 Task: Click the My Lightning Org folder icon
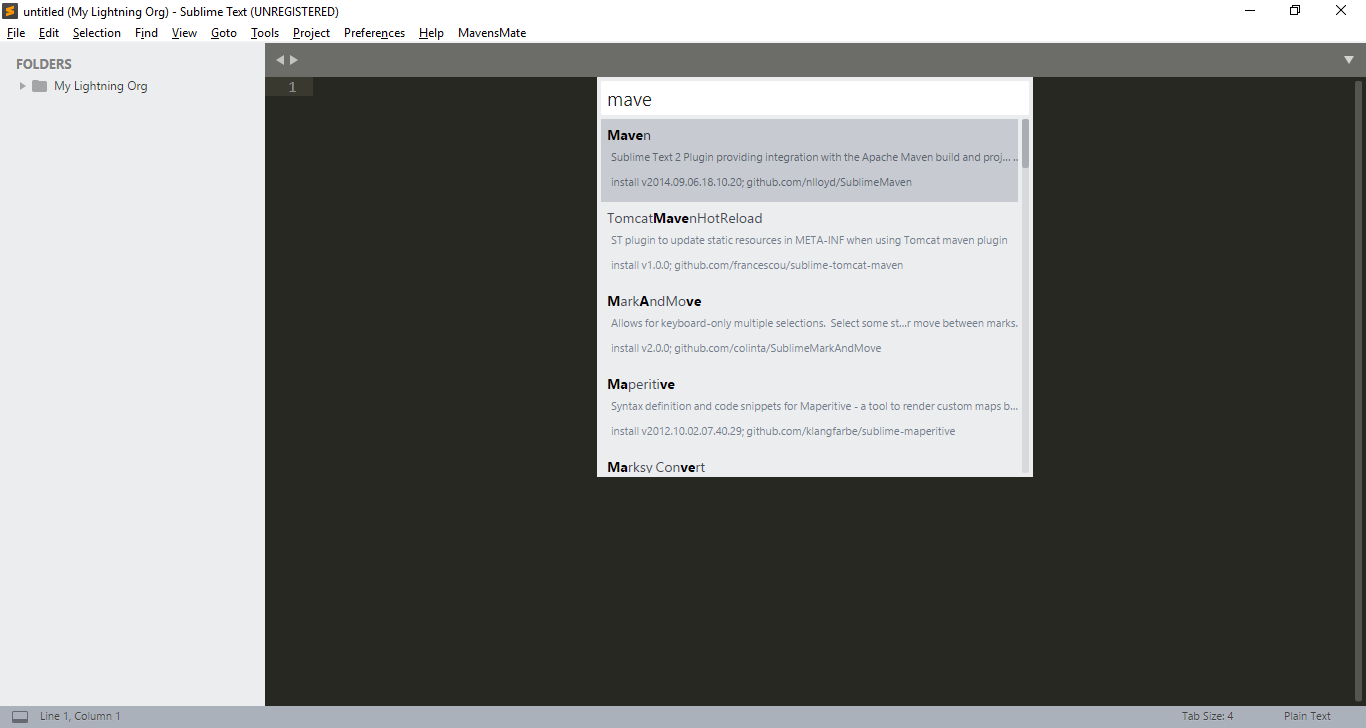(x=40, y=86)
